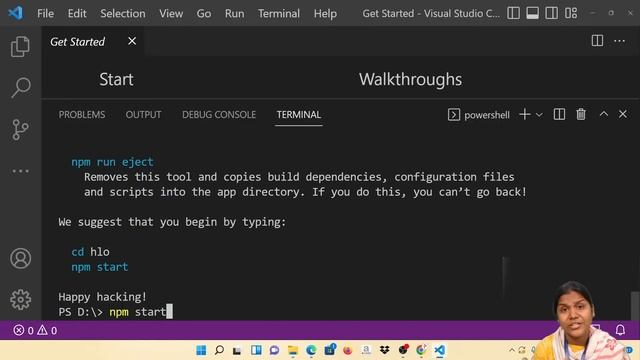Click the Start heading
The image size is (640, 360).
click(116, 79)
